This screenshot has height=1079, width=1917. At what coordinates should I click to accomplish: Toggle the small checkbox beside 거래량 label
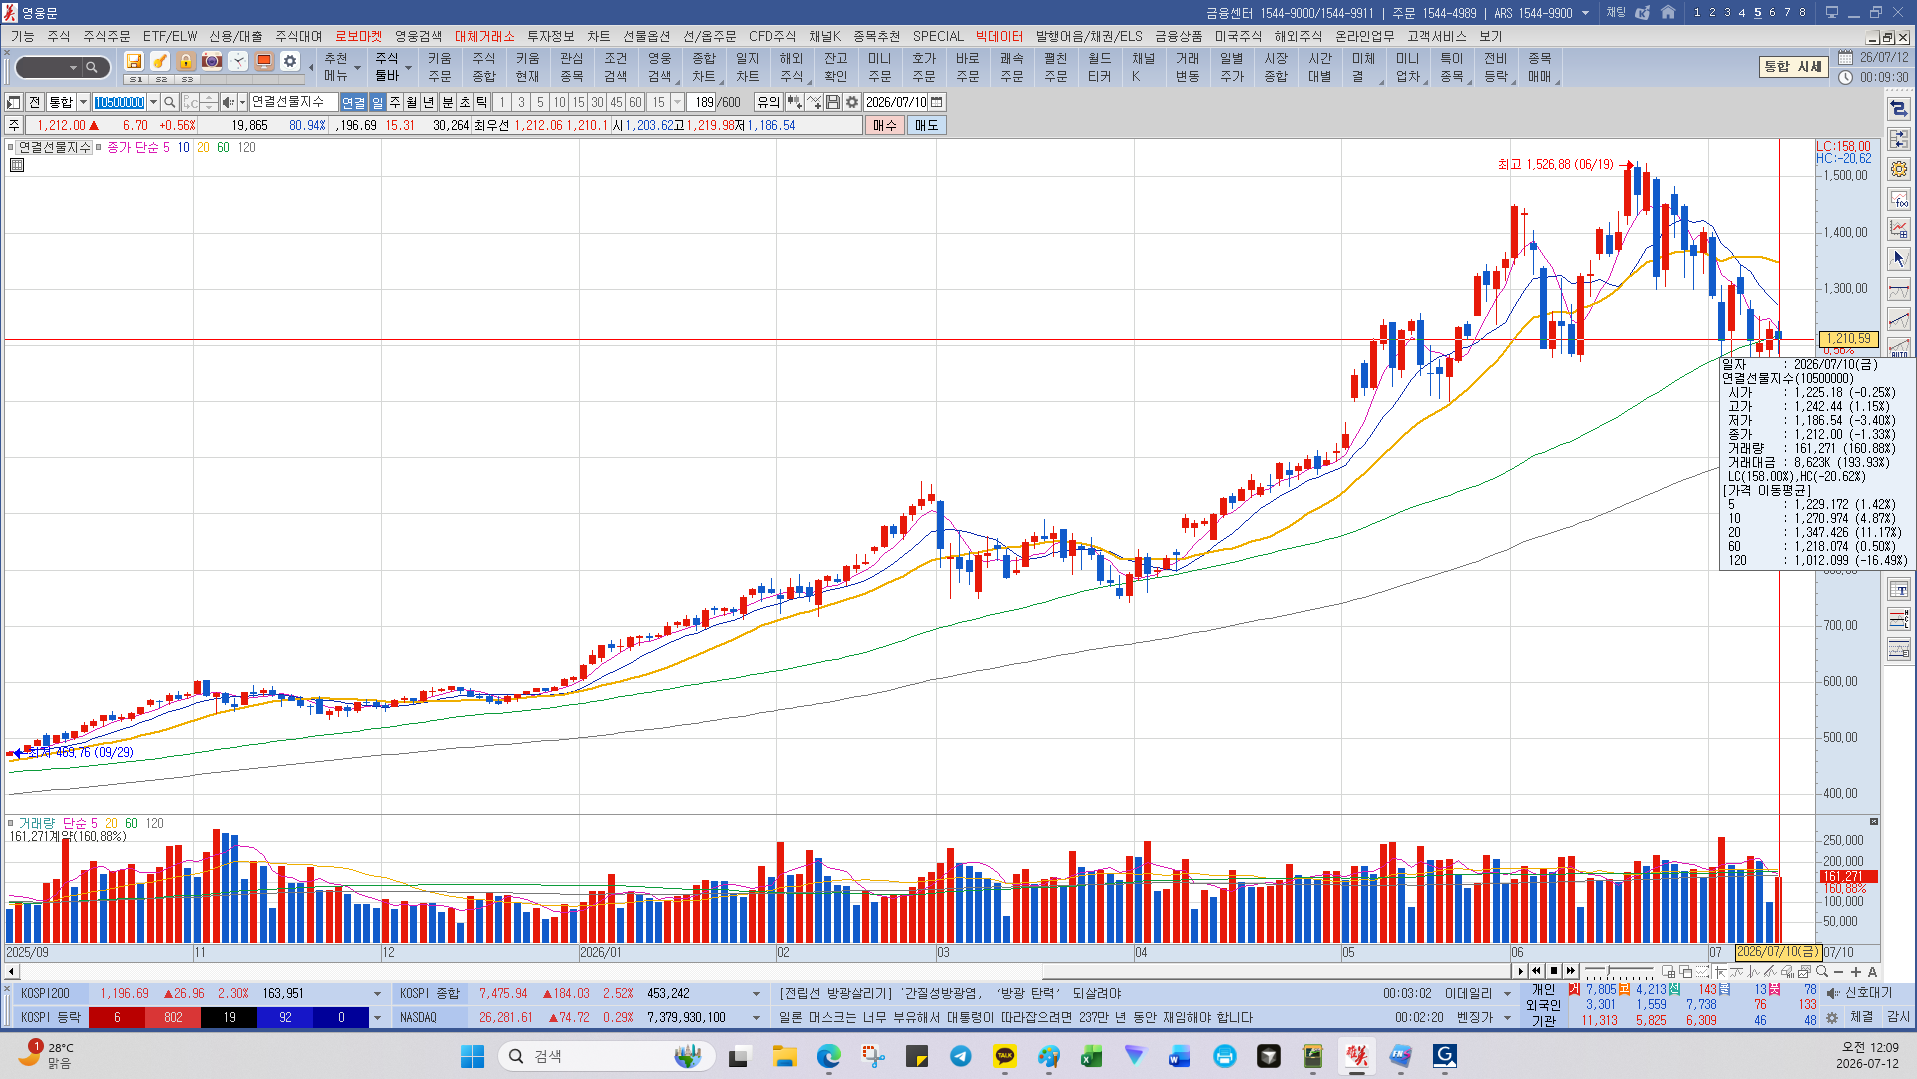click(11, 823)
